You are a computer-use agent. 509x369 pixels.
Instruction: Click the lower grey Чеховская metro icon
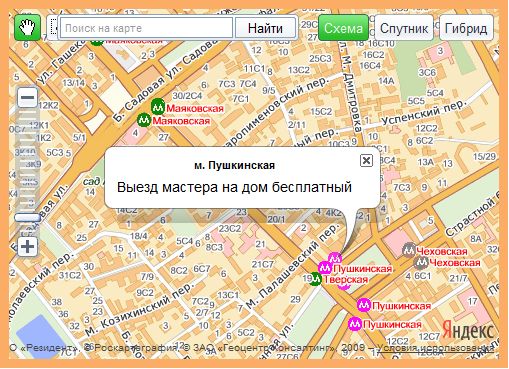click(421, 263)
